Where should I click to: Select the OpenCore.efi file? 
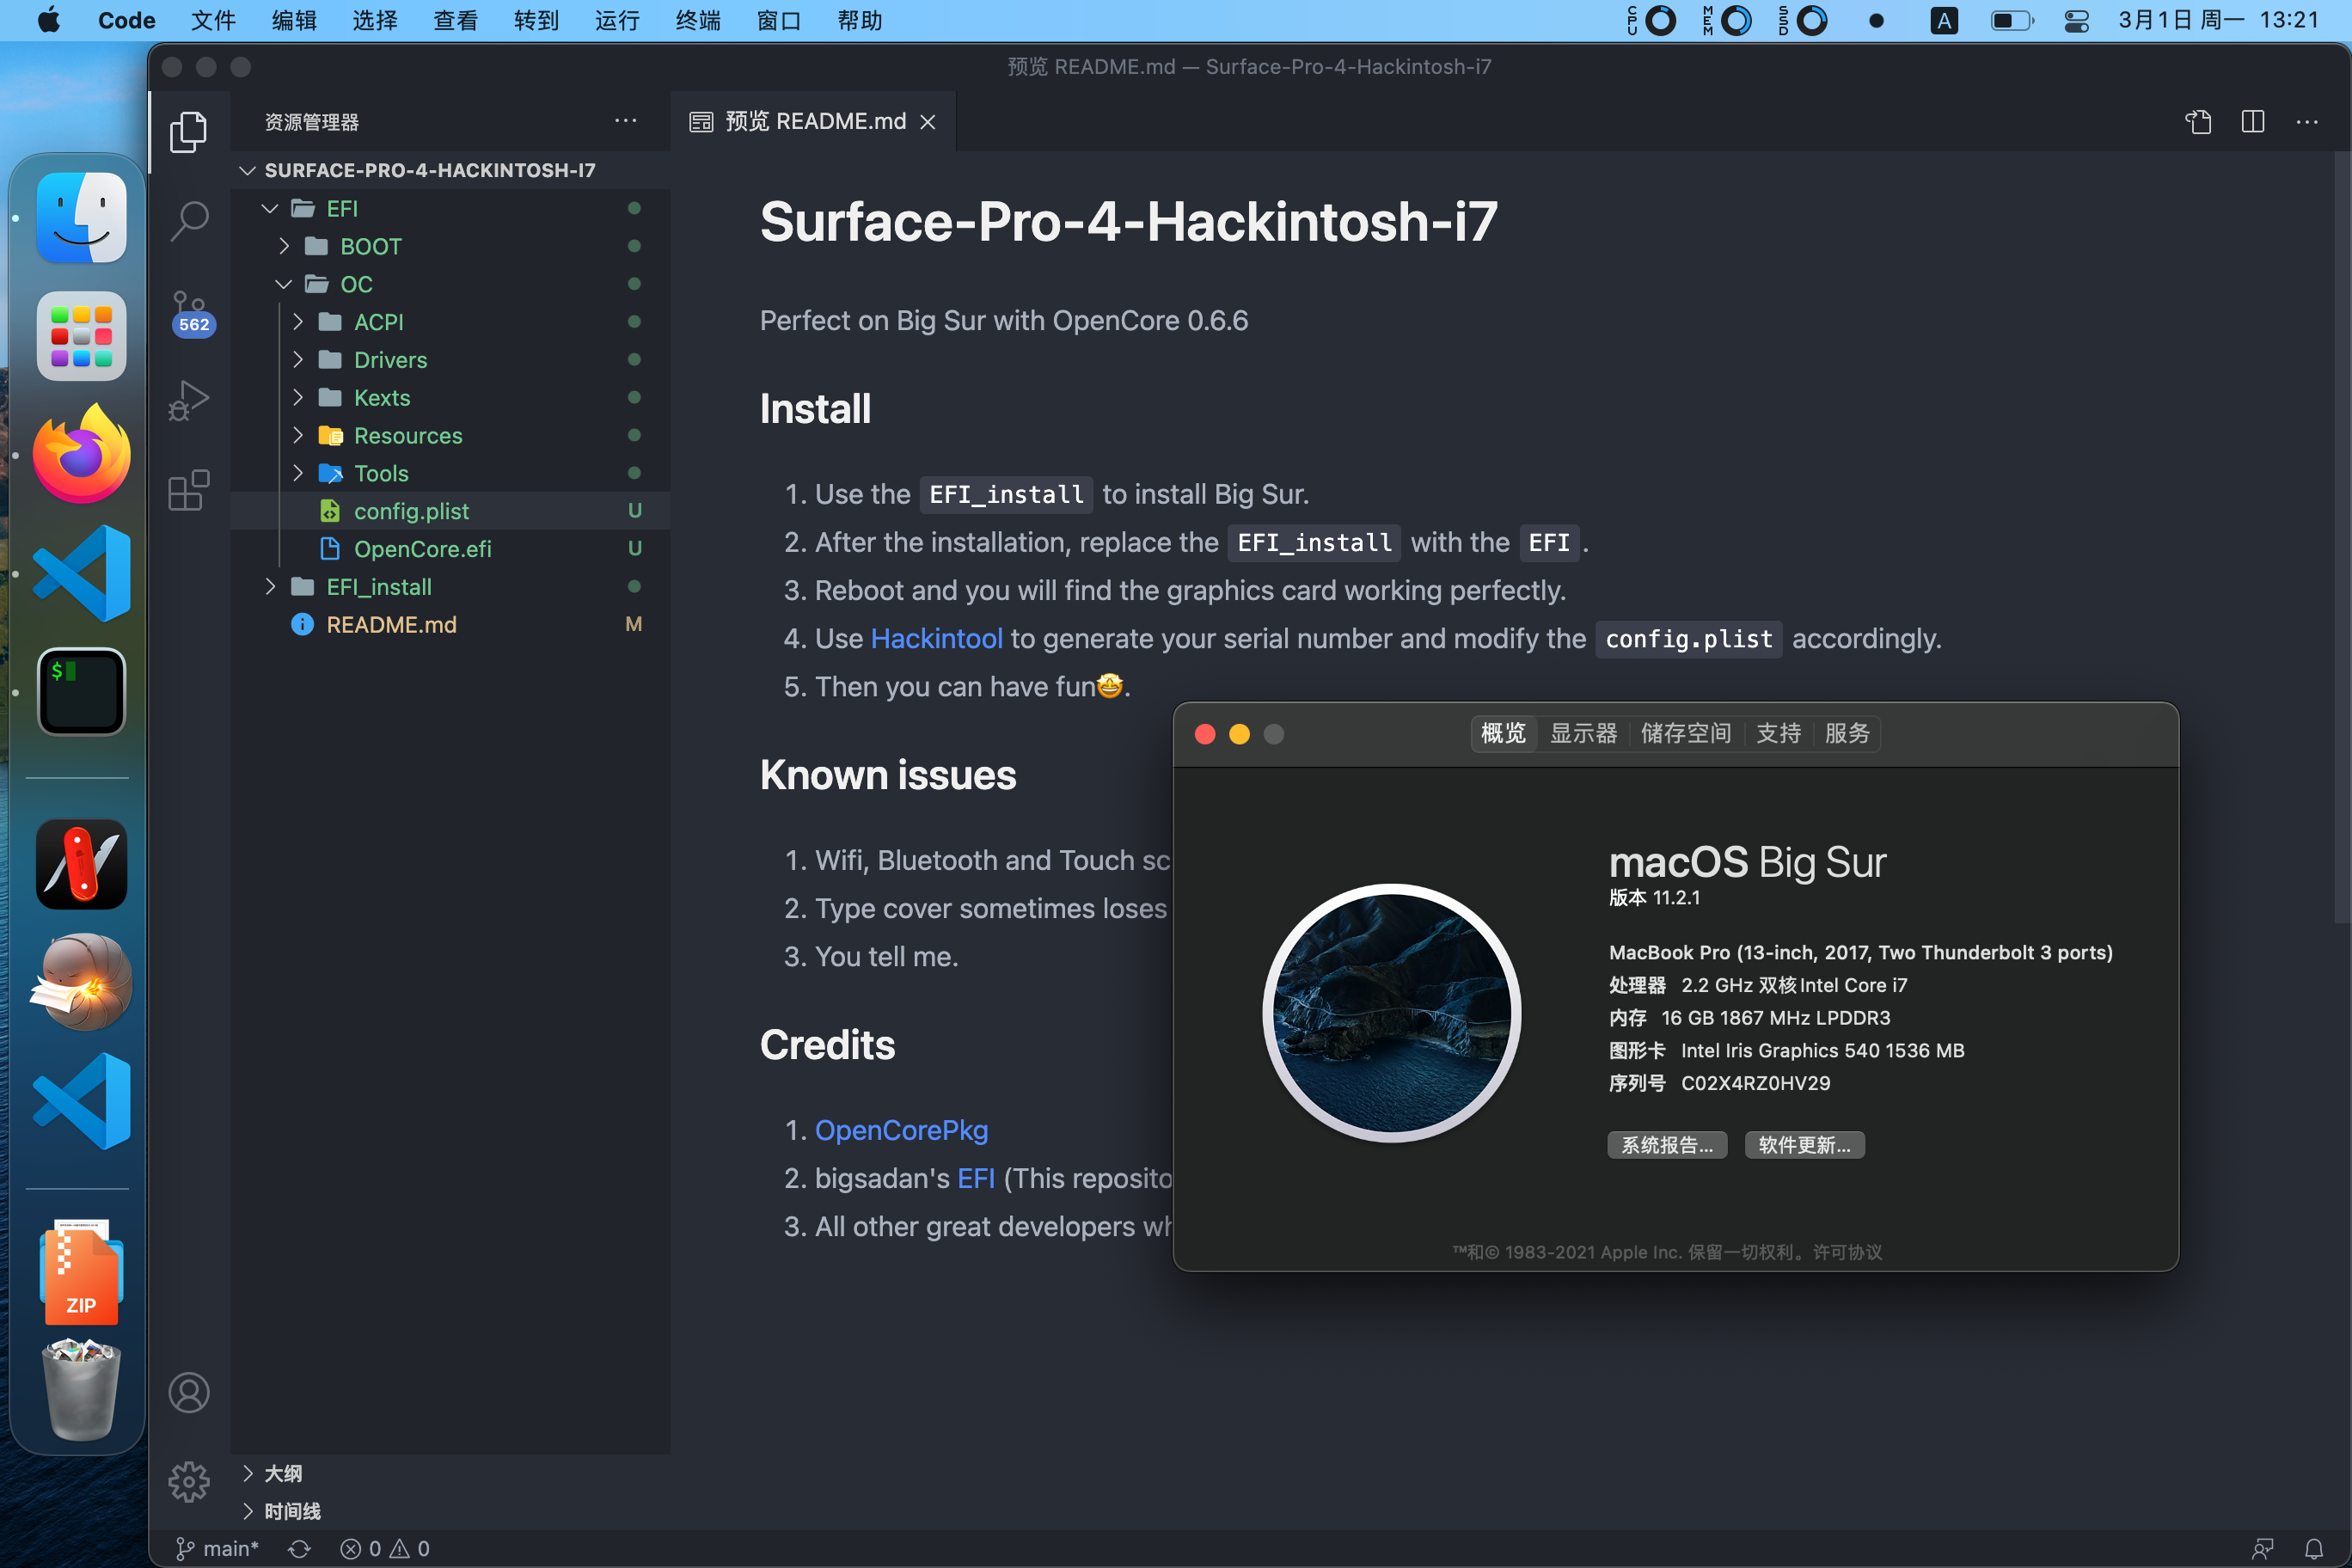pyautogui.click(x=450, y=549)
